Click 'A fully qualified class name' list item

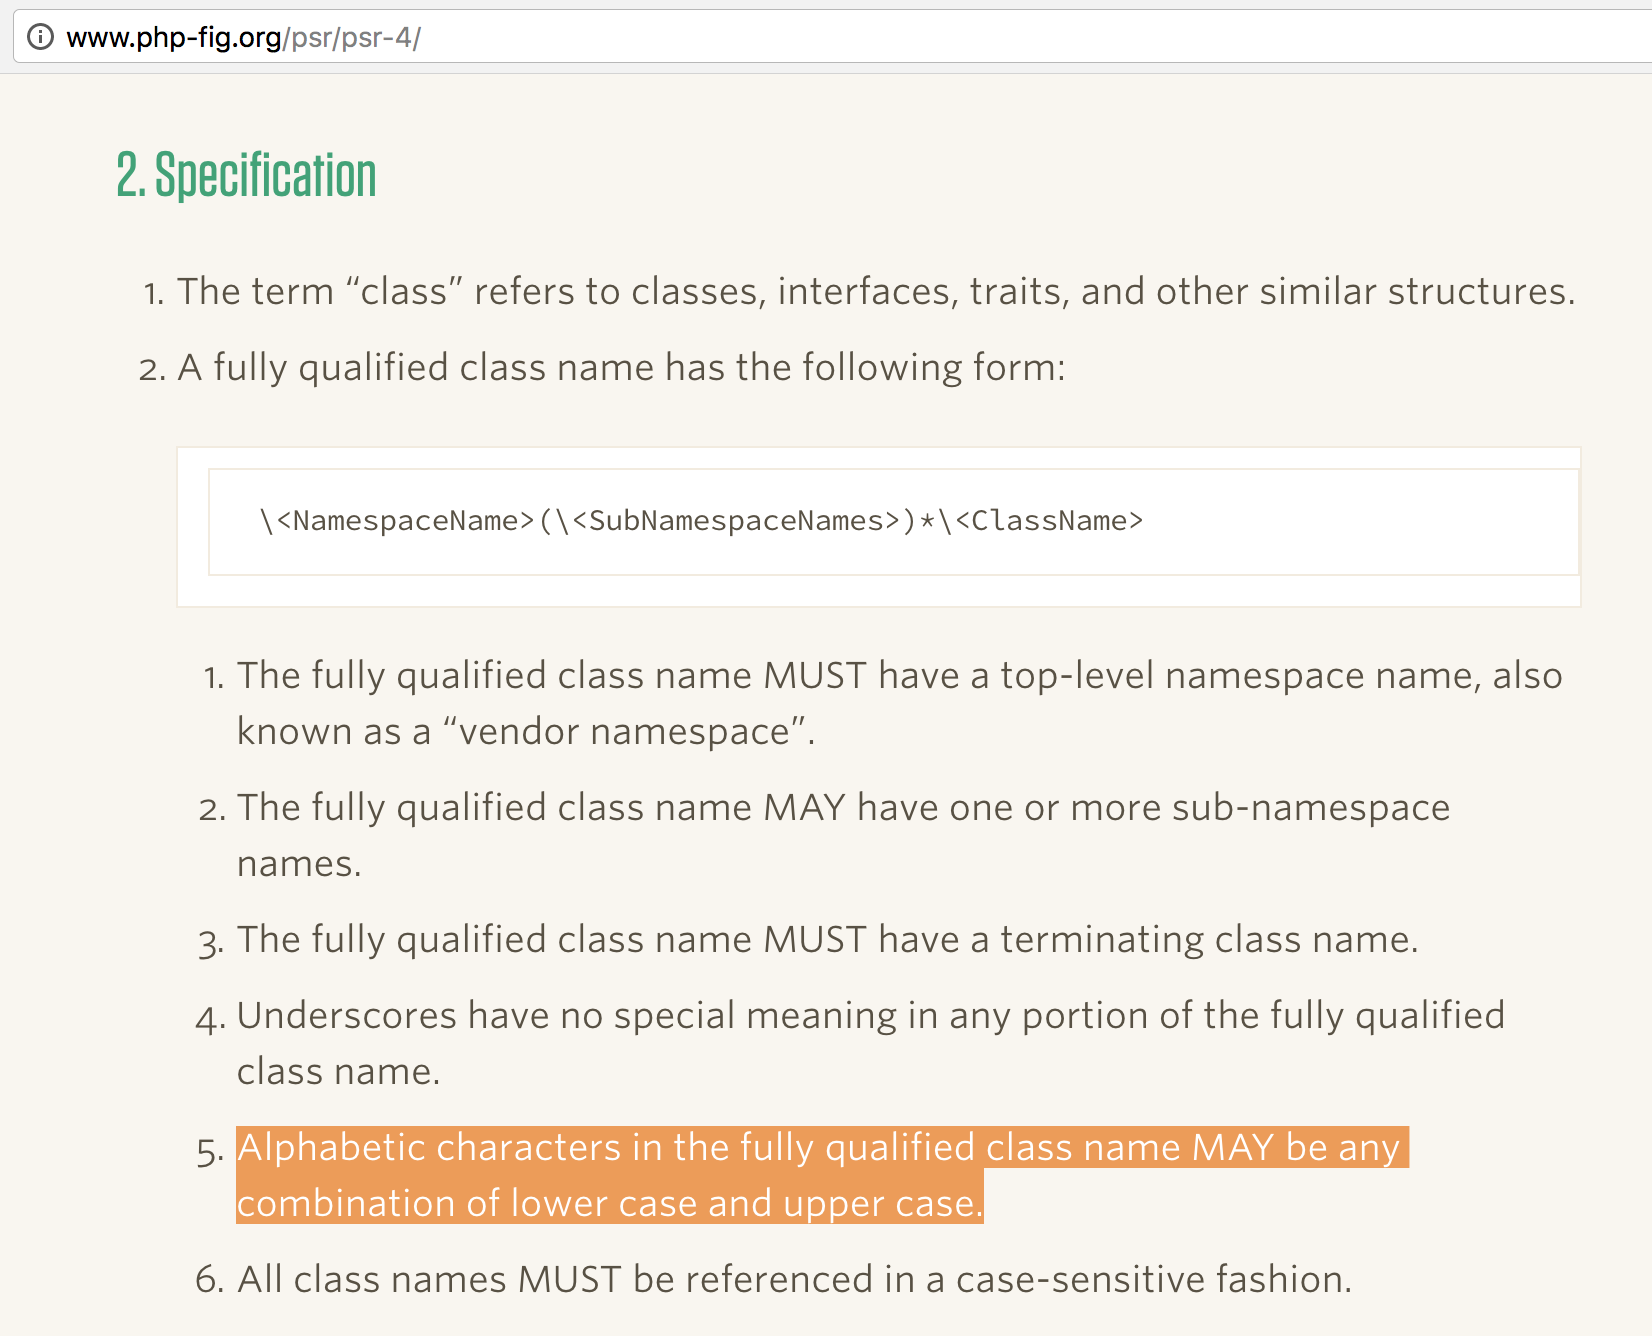[x=621, y=368]
